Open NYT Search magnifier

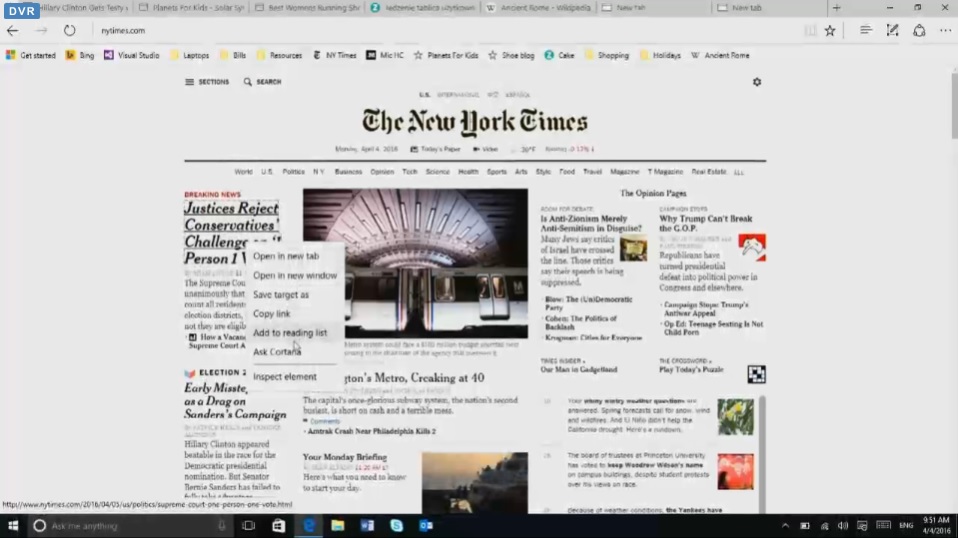[263, 82]
